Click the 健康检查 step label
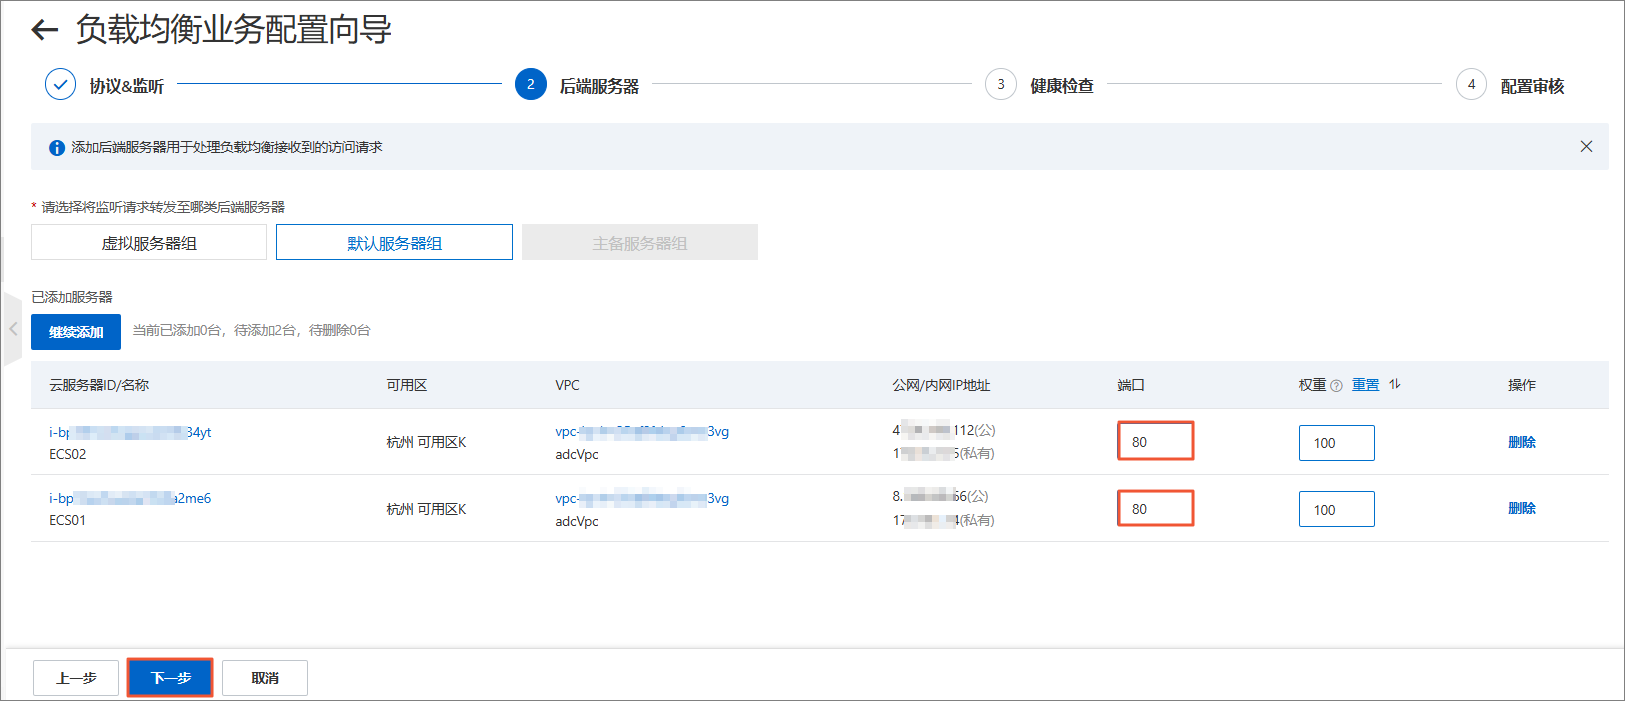The height and width of the screenshot is (701, 1625). point(1062,86)
